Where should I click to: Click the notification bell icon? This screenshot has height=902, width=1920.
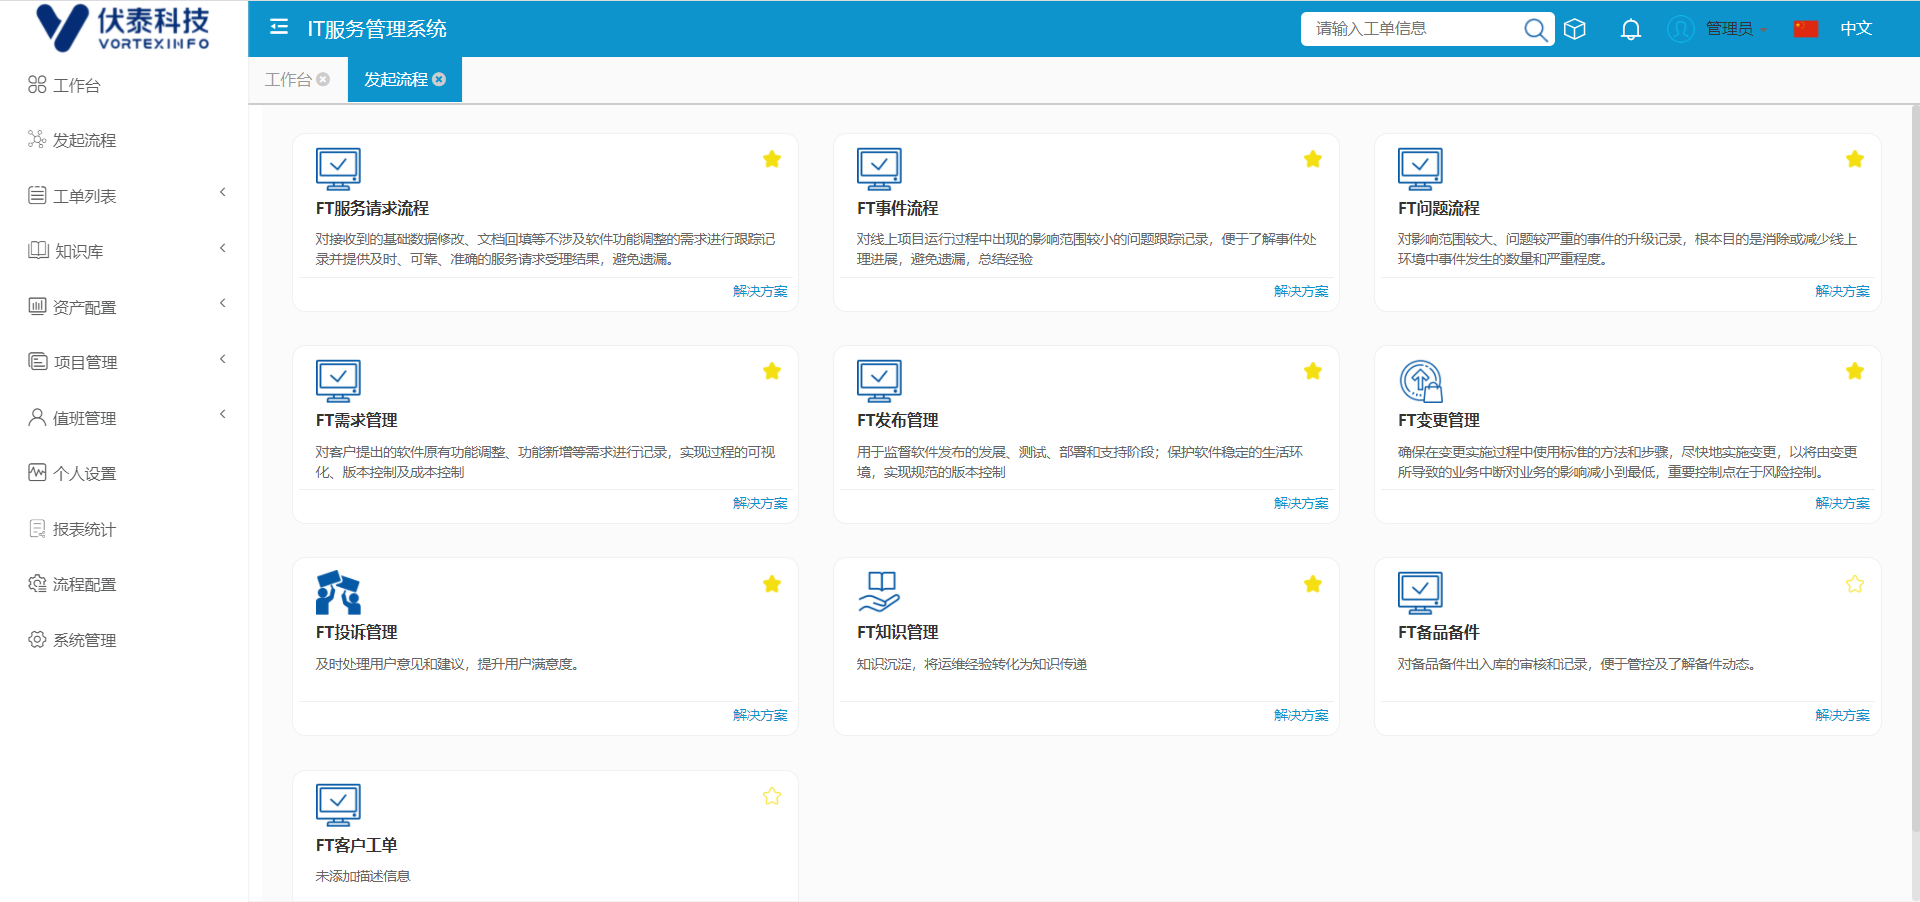[x=1630, y=29]
